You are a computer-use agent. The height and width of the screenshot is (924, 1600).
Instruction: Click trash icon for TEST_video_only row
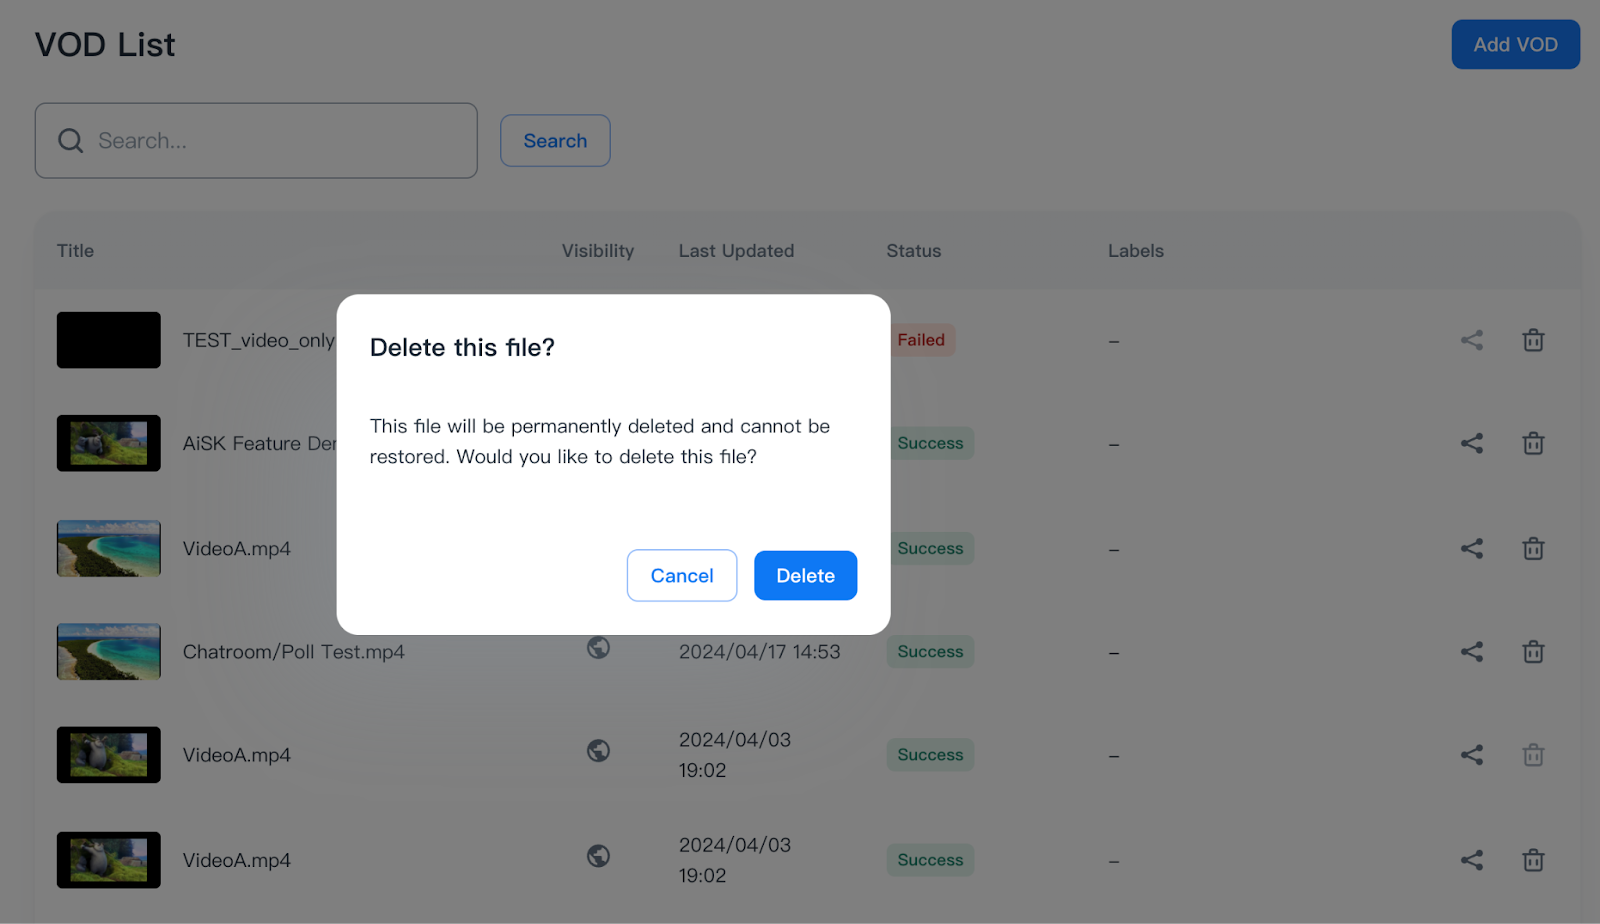[x=1533, y=340]
